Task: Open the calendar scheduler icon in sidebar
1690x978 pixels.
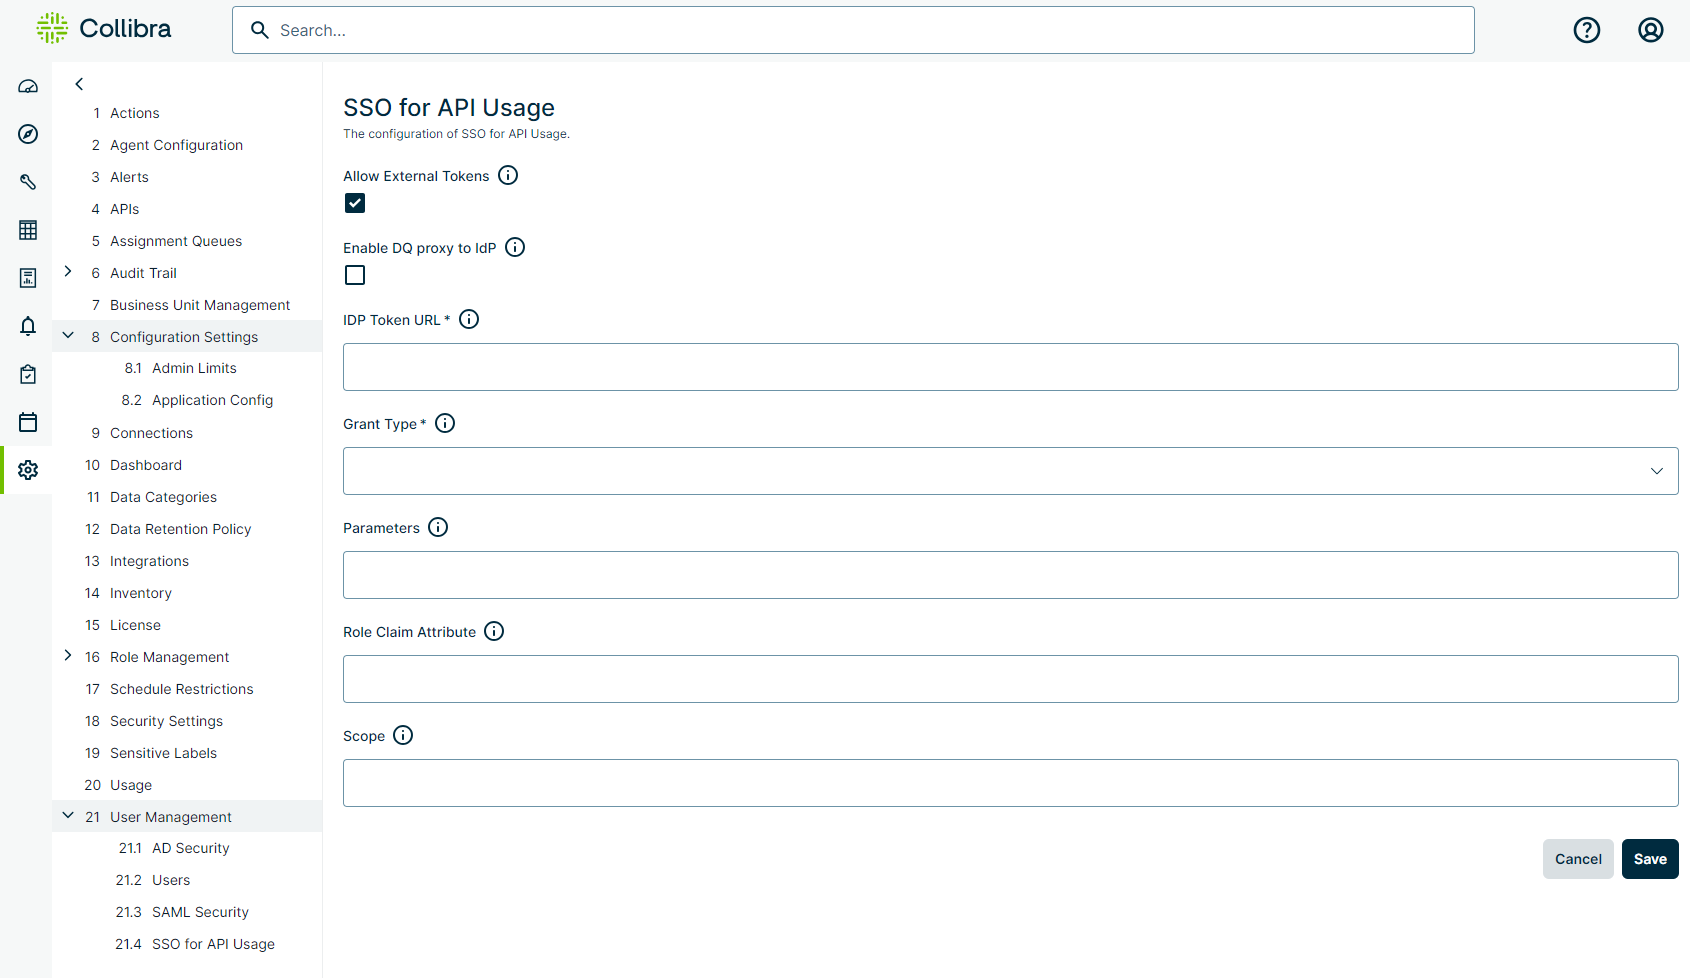Action: click(28, 422)
